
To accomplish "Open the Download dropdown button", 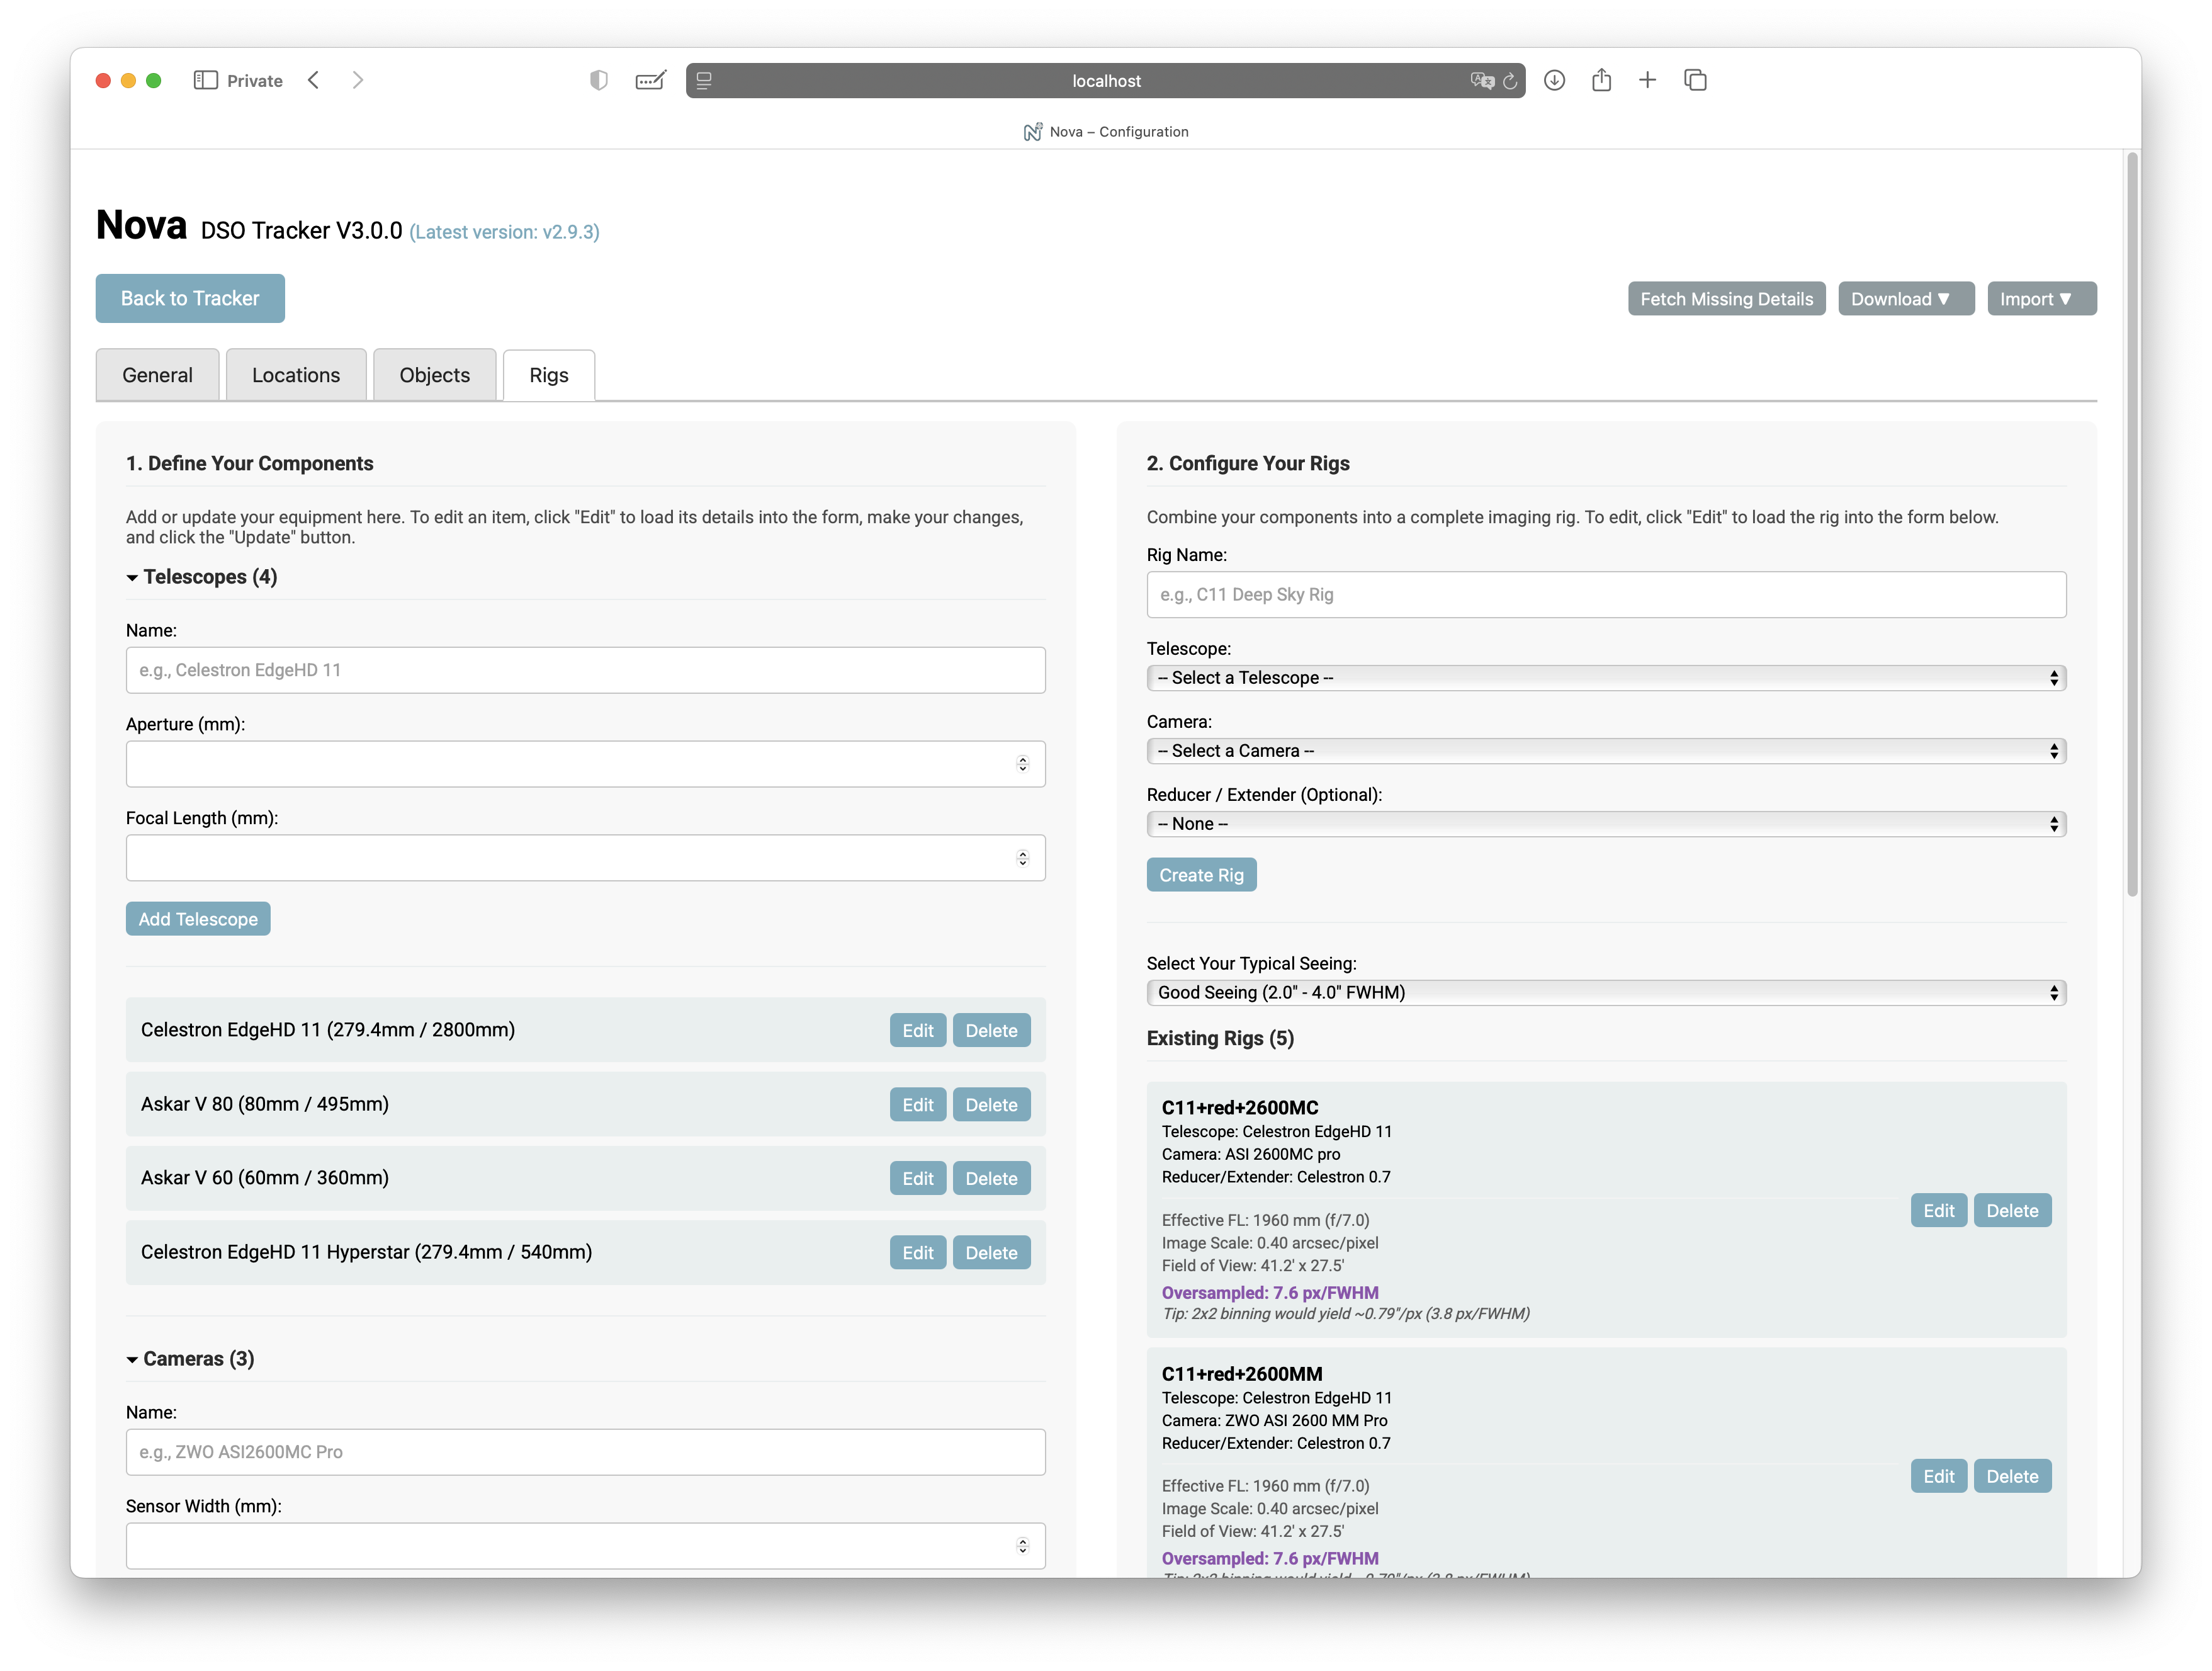I will point(1904,299).
